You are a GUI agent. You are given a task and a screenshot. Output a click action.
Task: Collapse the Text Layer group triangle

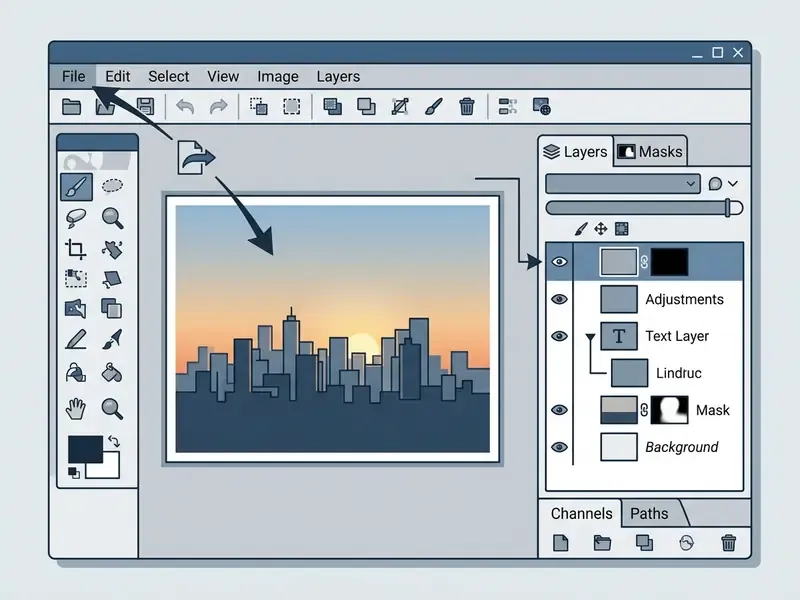(590, 337)
